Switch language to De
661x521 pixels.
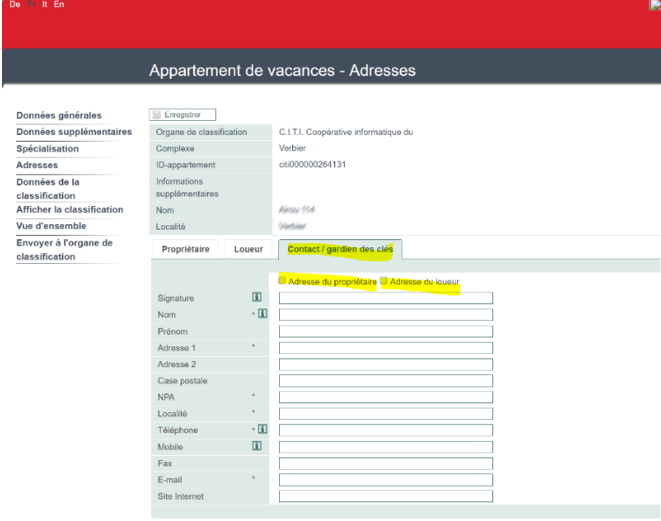tap(11, 6)
